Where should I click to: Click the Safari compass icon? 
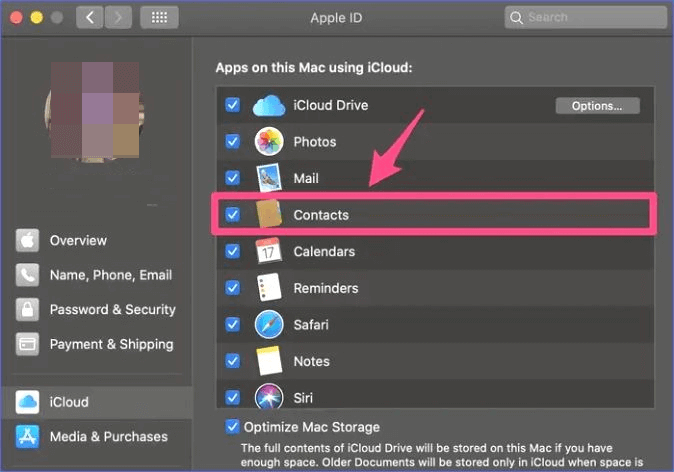(269, 324)
